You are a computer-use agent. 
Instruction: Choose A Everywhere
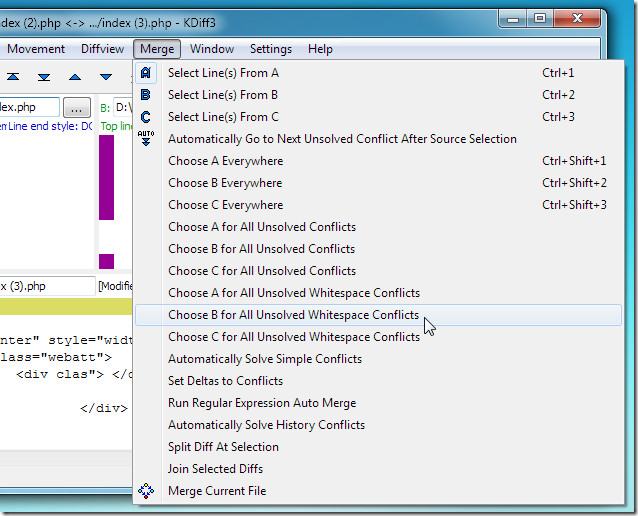(378, 161)
